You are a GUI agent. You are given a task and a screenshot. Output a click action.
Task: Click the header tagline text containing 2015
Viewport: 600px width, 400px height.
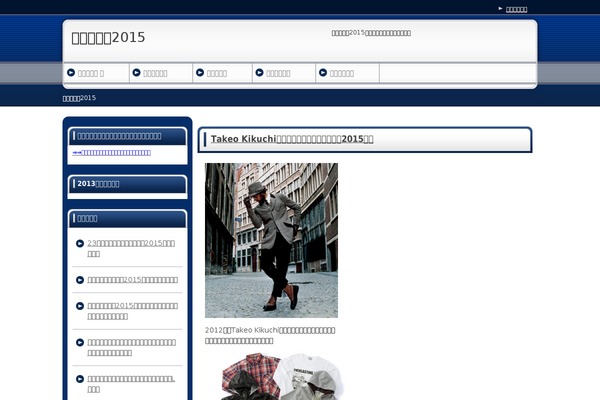click(x=371, y=33)
